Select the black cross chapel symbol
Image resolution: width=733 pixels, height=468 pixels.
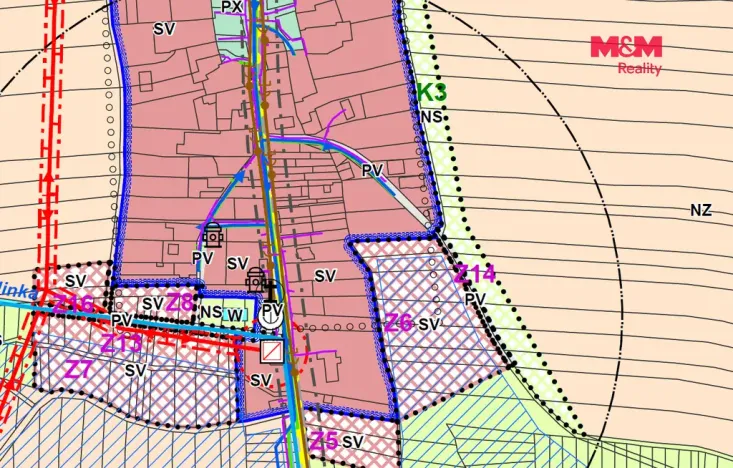[x=270, y=290]
